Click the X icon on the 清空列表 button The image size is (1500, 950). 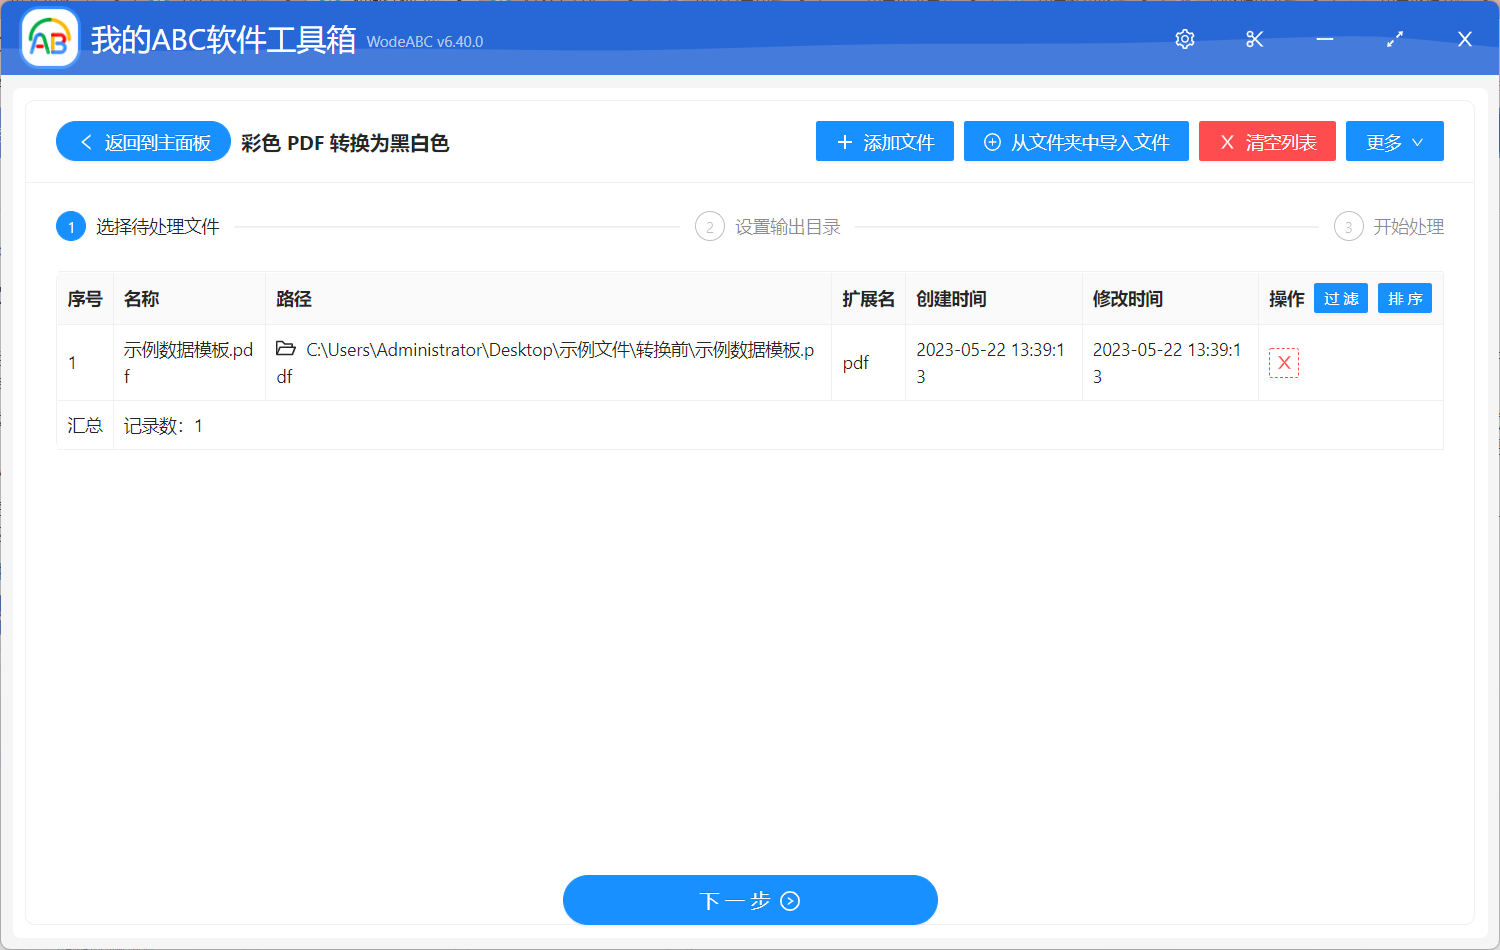[x=1228, y=141]
